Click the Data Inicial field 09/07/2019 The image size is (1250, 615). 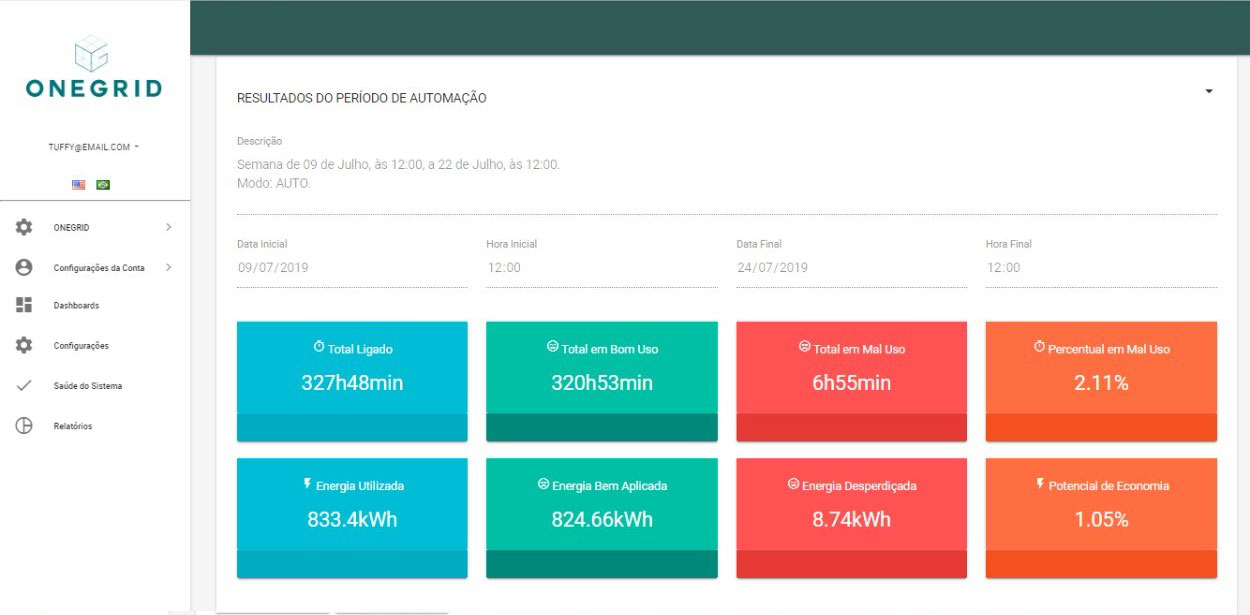tap(352, 268)
